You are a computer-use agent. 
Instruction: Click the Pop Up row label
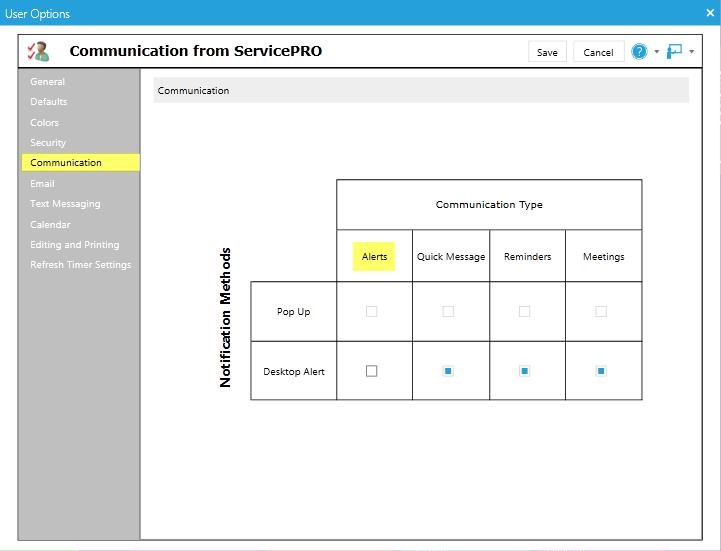(x=293, y=311)
